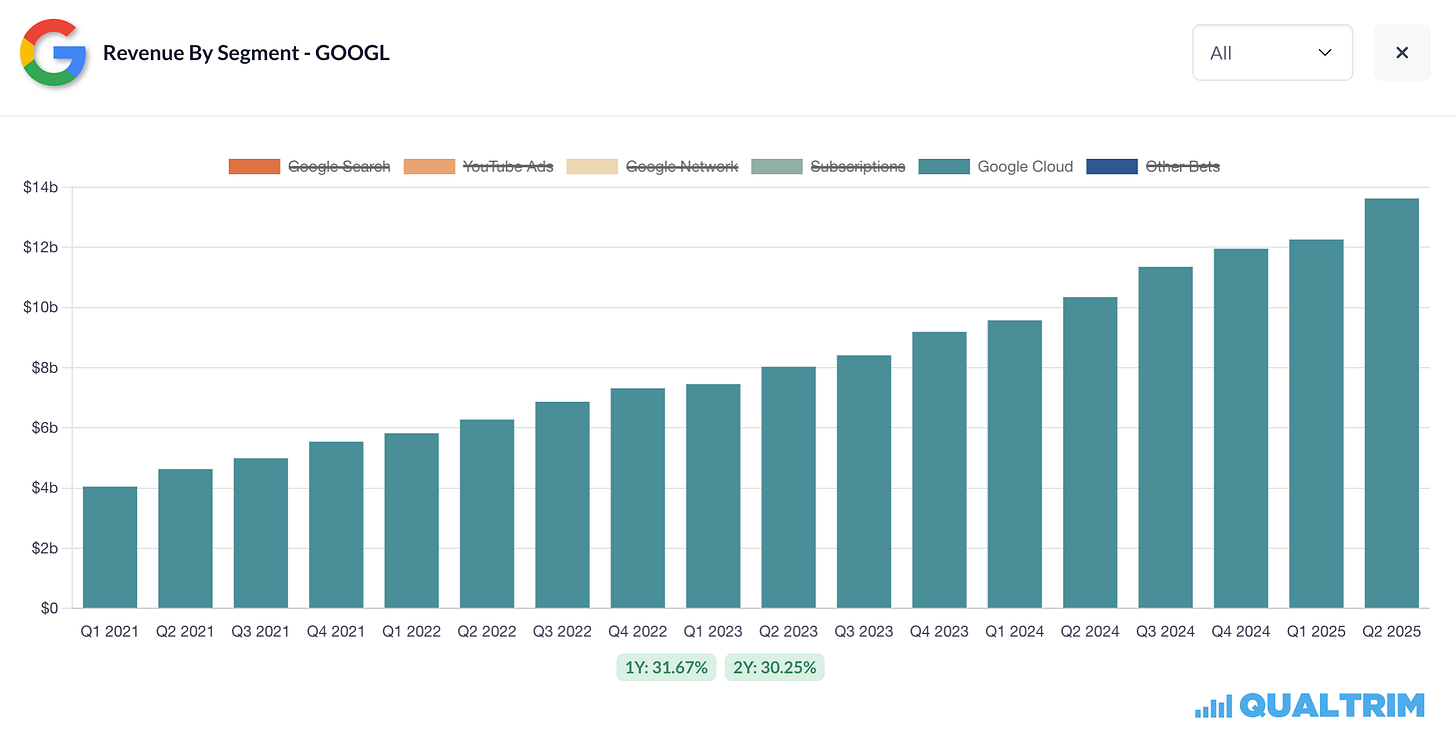Click the Google G logo icon
Viewport: 1456px width, 729px height.
[x=54, y=53]
